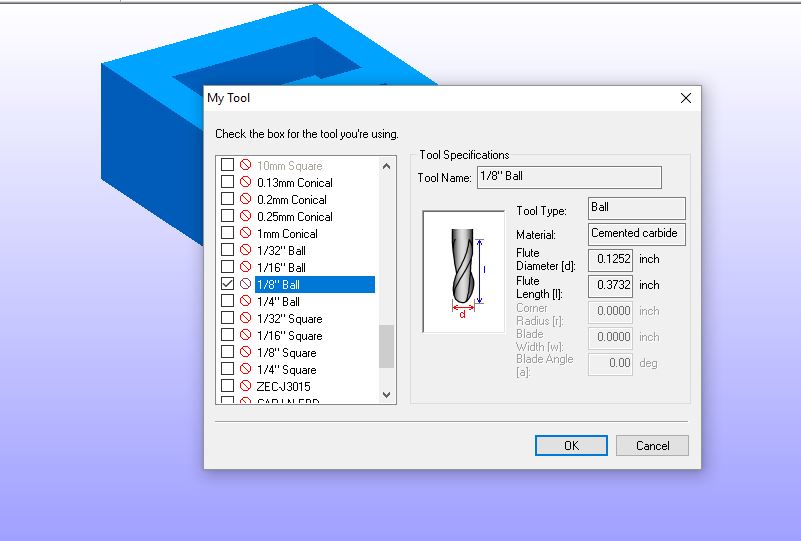Check the 1/32" Square checkbox
The height and width of the screenshot is (541, 801).
tap(227, 318)
